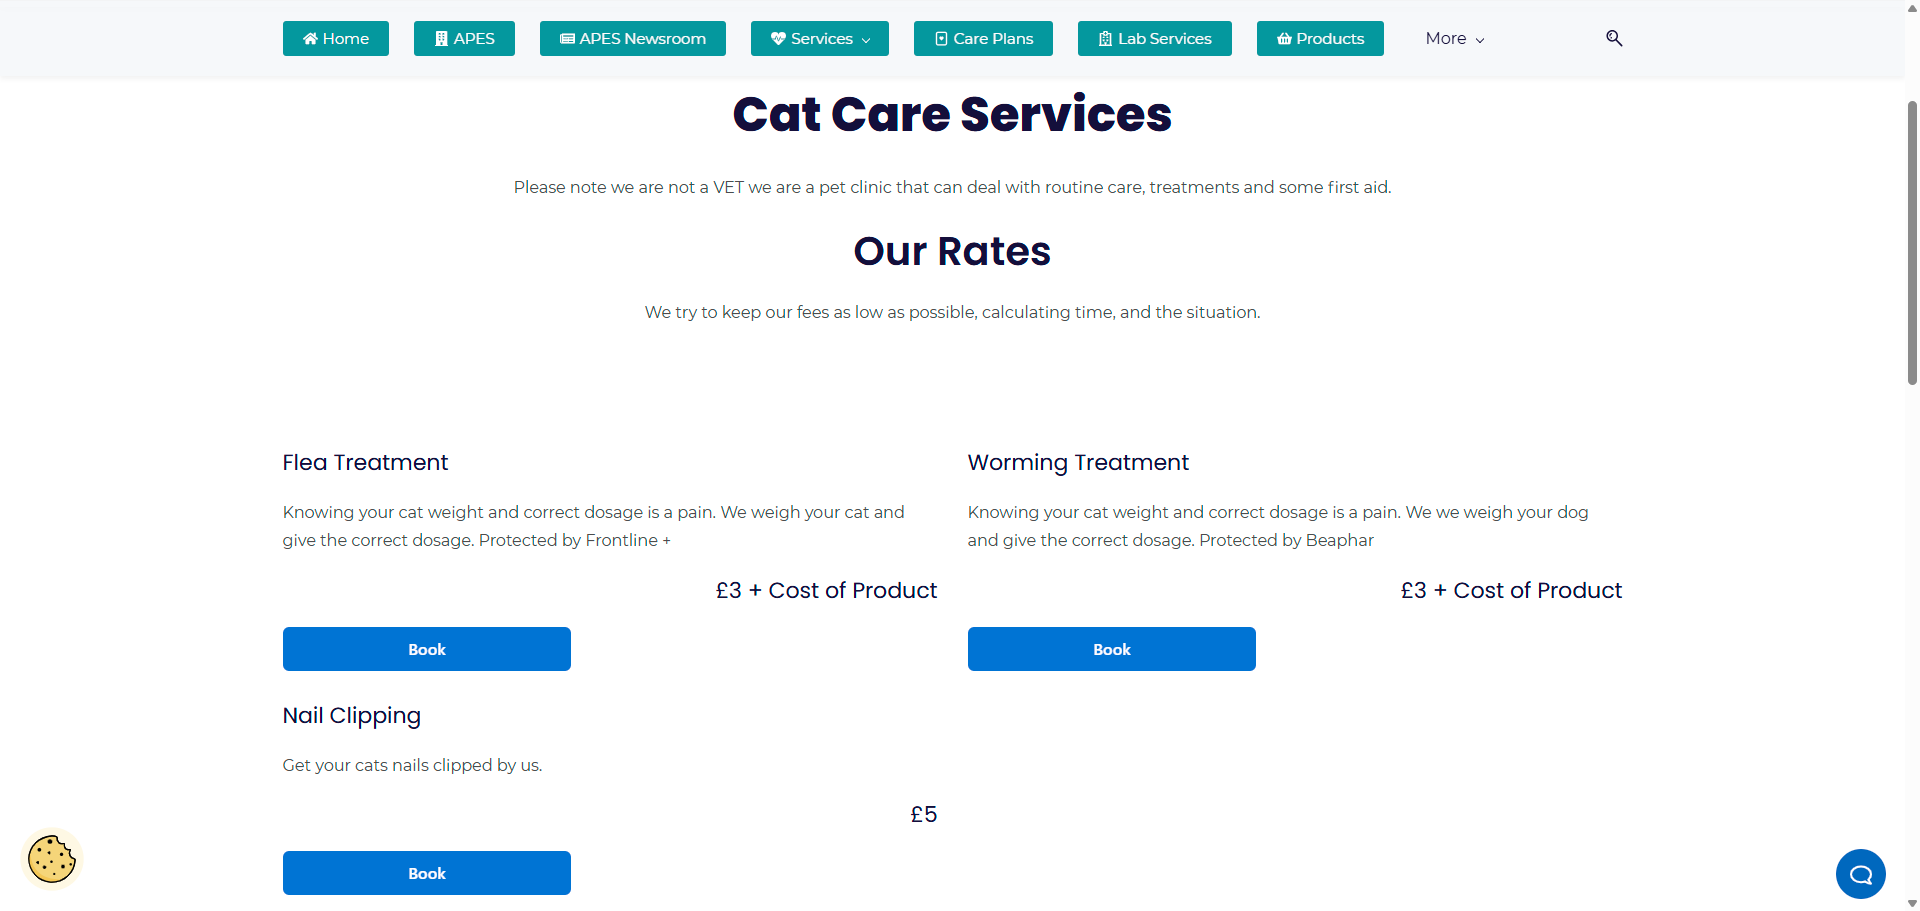Viewport: 1920px width, 911px height.
Task: Click the scrollbar down arrow
Action: 1912,903
